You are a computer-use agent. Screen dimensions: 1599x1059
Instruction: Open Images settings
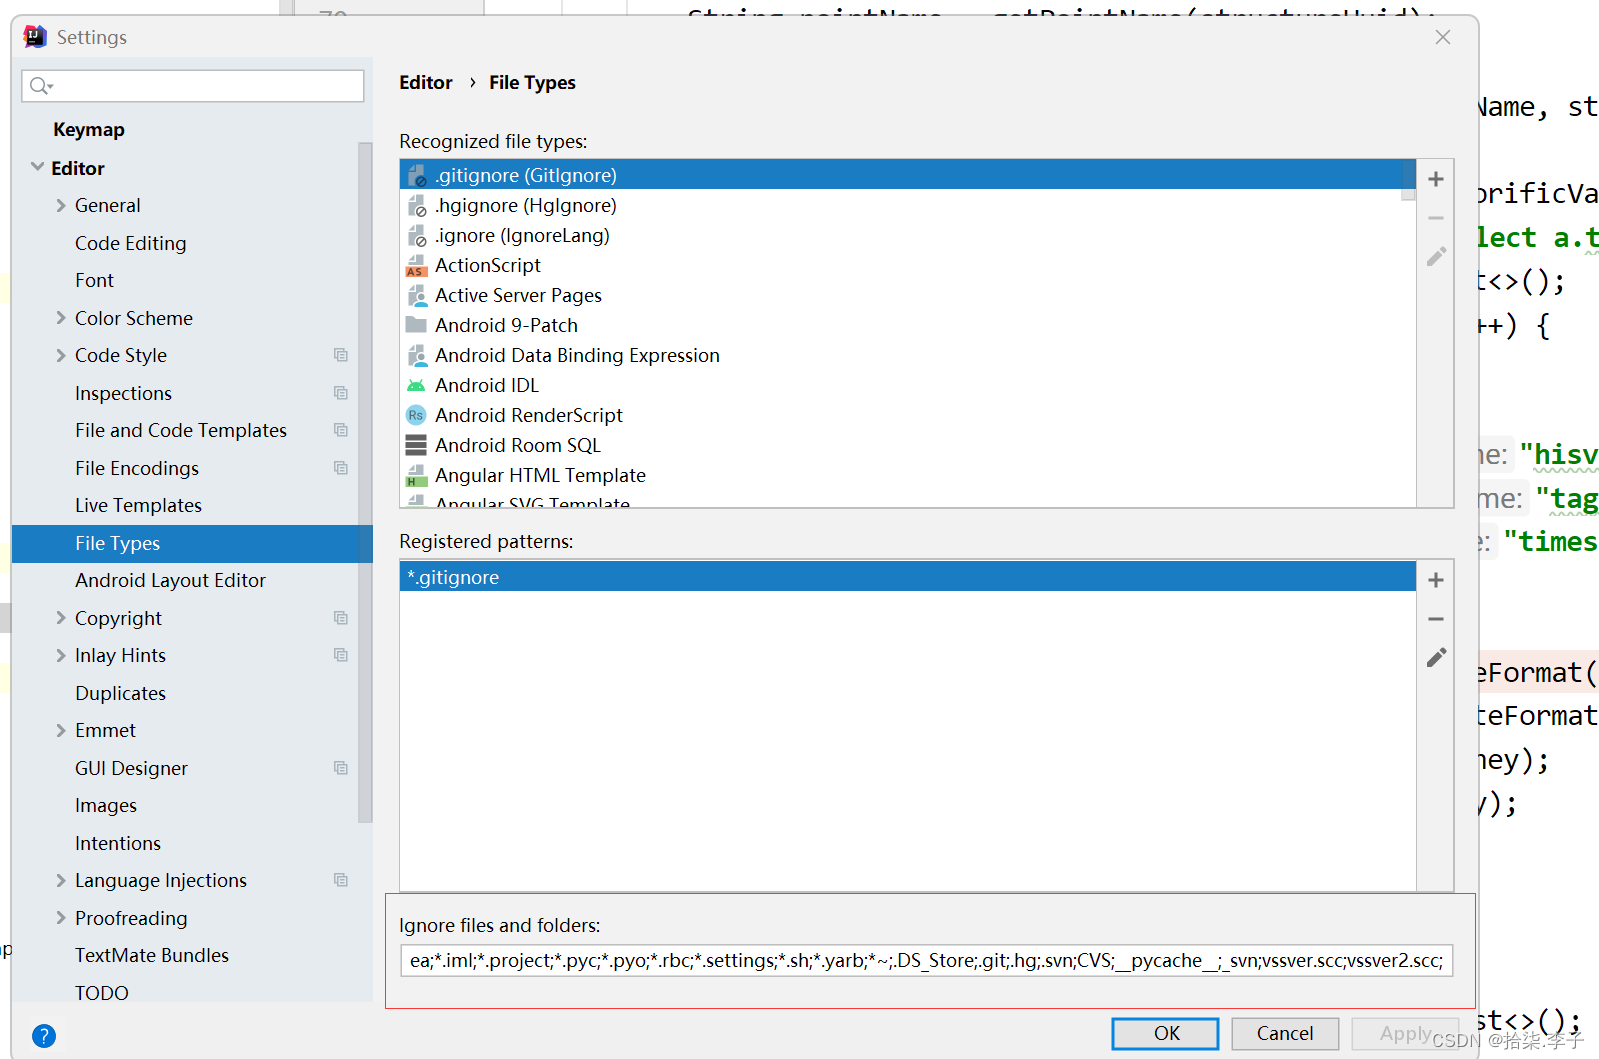coord(106,805)
